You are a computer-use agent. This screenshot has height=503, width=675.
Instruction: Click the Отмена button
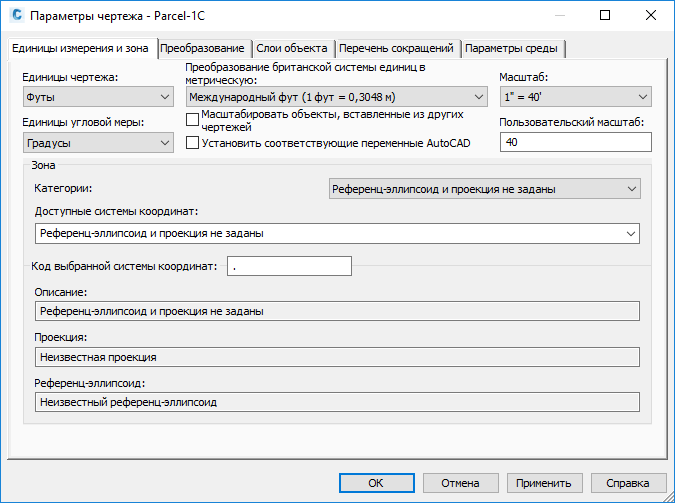(461, 483)
